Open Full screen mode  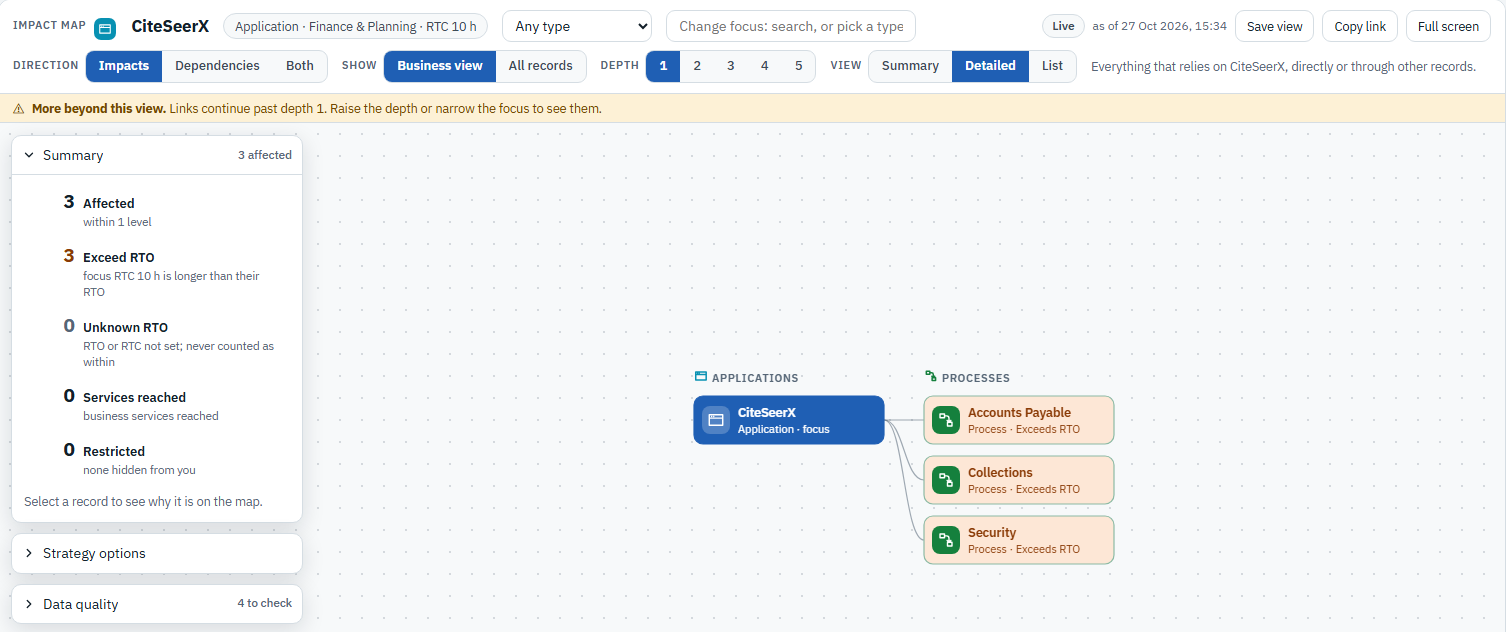click(x=1448, y=26)
